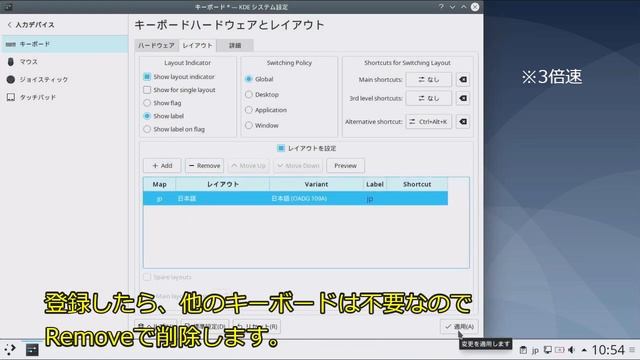Click the Map column header

160,184
